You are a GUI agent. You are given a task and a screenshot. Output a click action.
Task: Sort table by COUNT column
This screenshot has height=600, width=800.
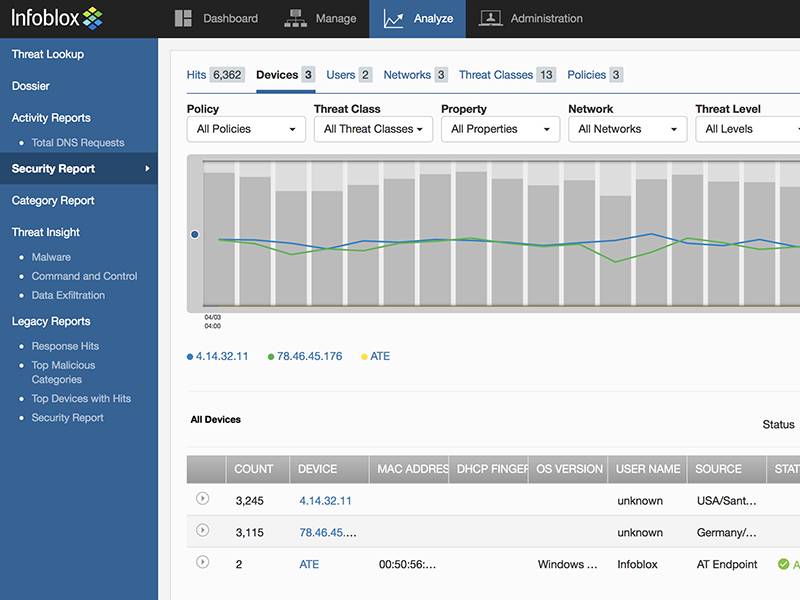(x=258, y=469)
